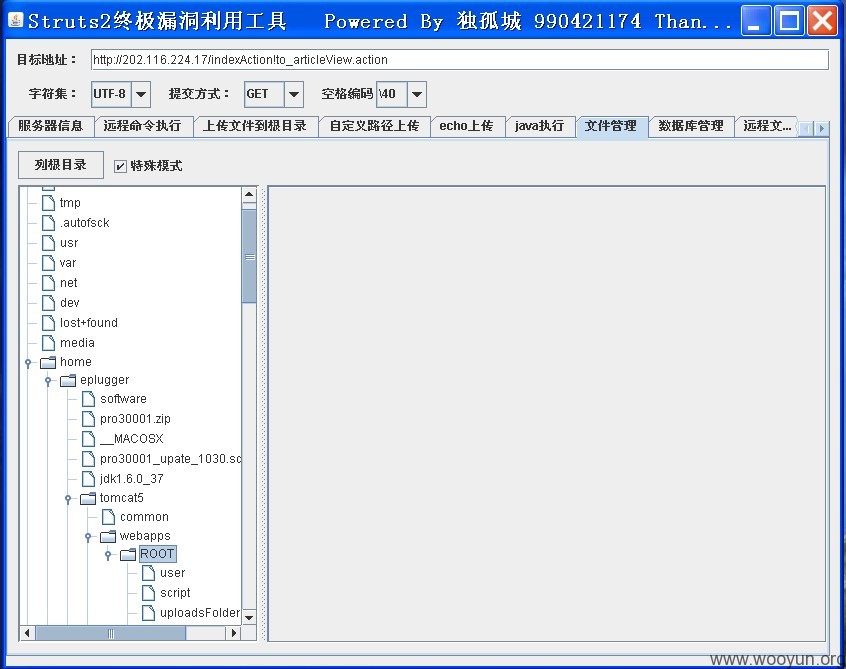Collapse the home tree node

point(28,363)
